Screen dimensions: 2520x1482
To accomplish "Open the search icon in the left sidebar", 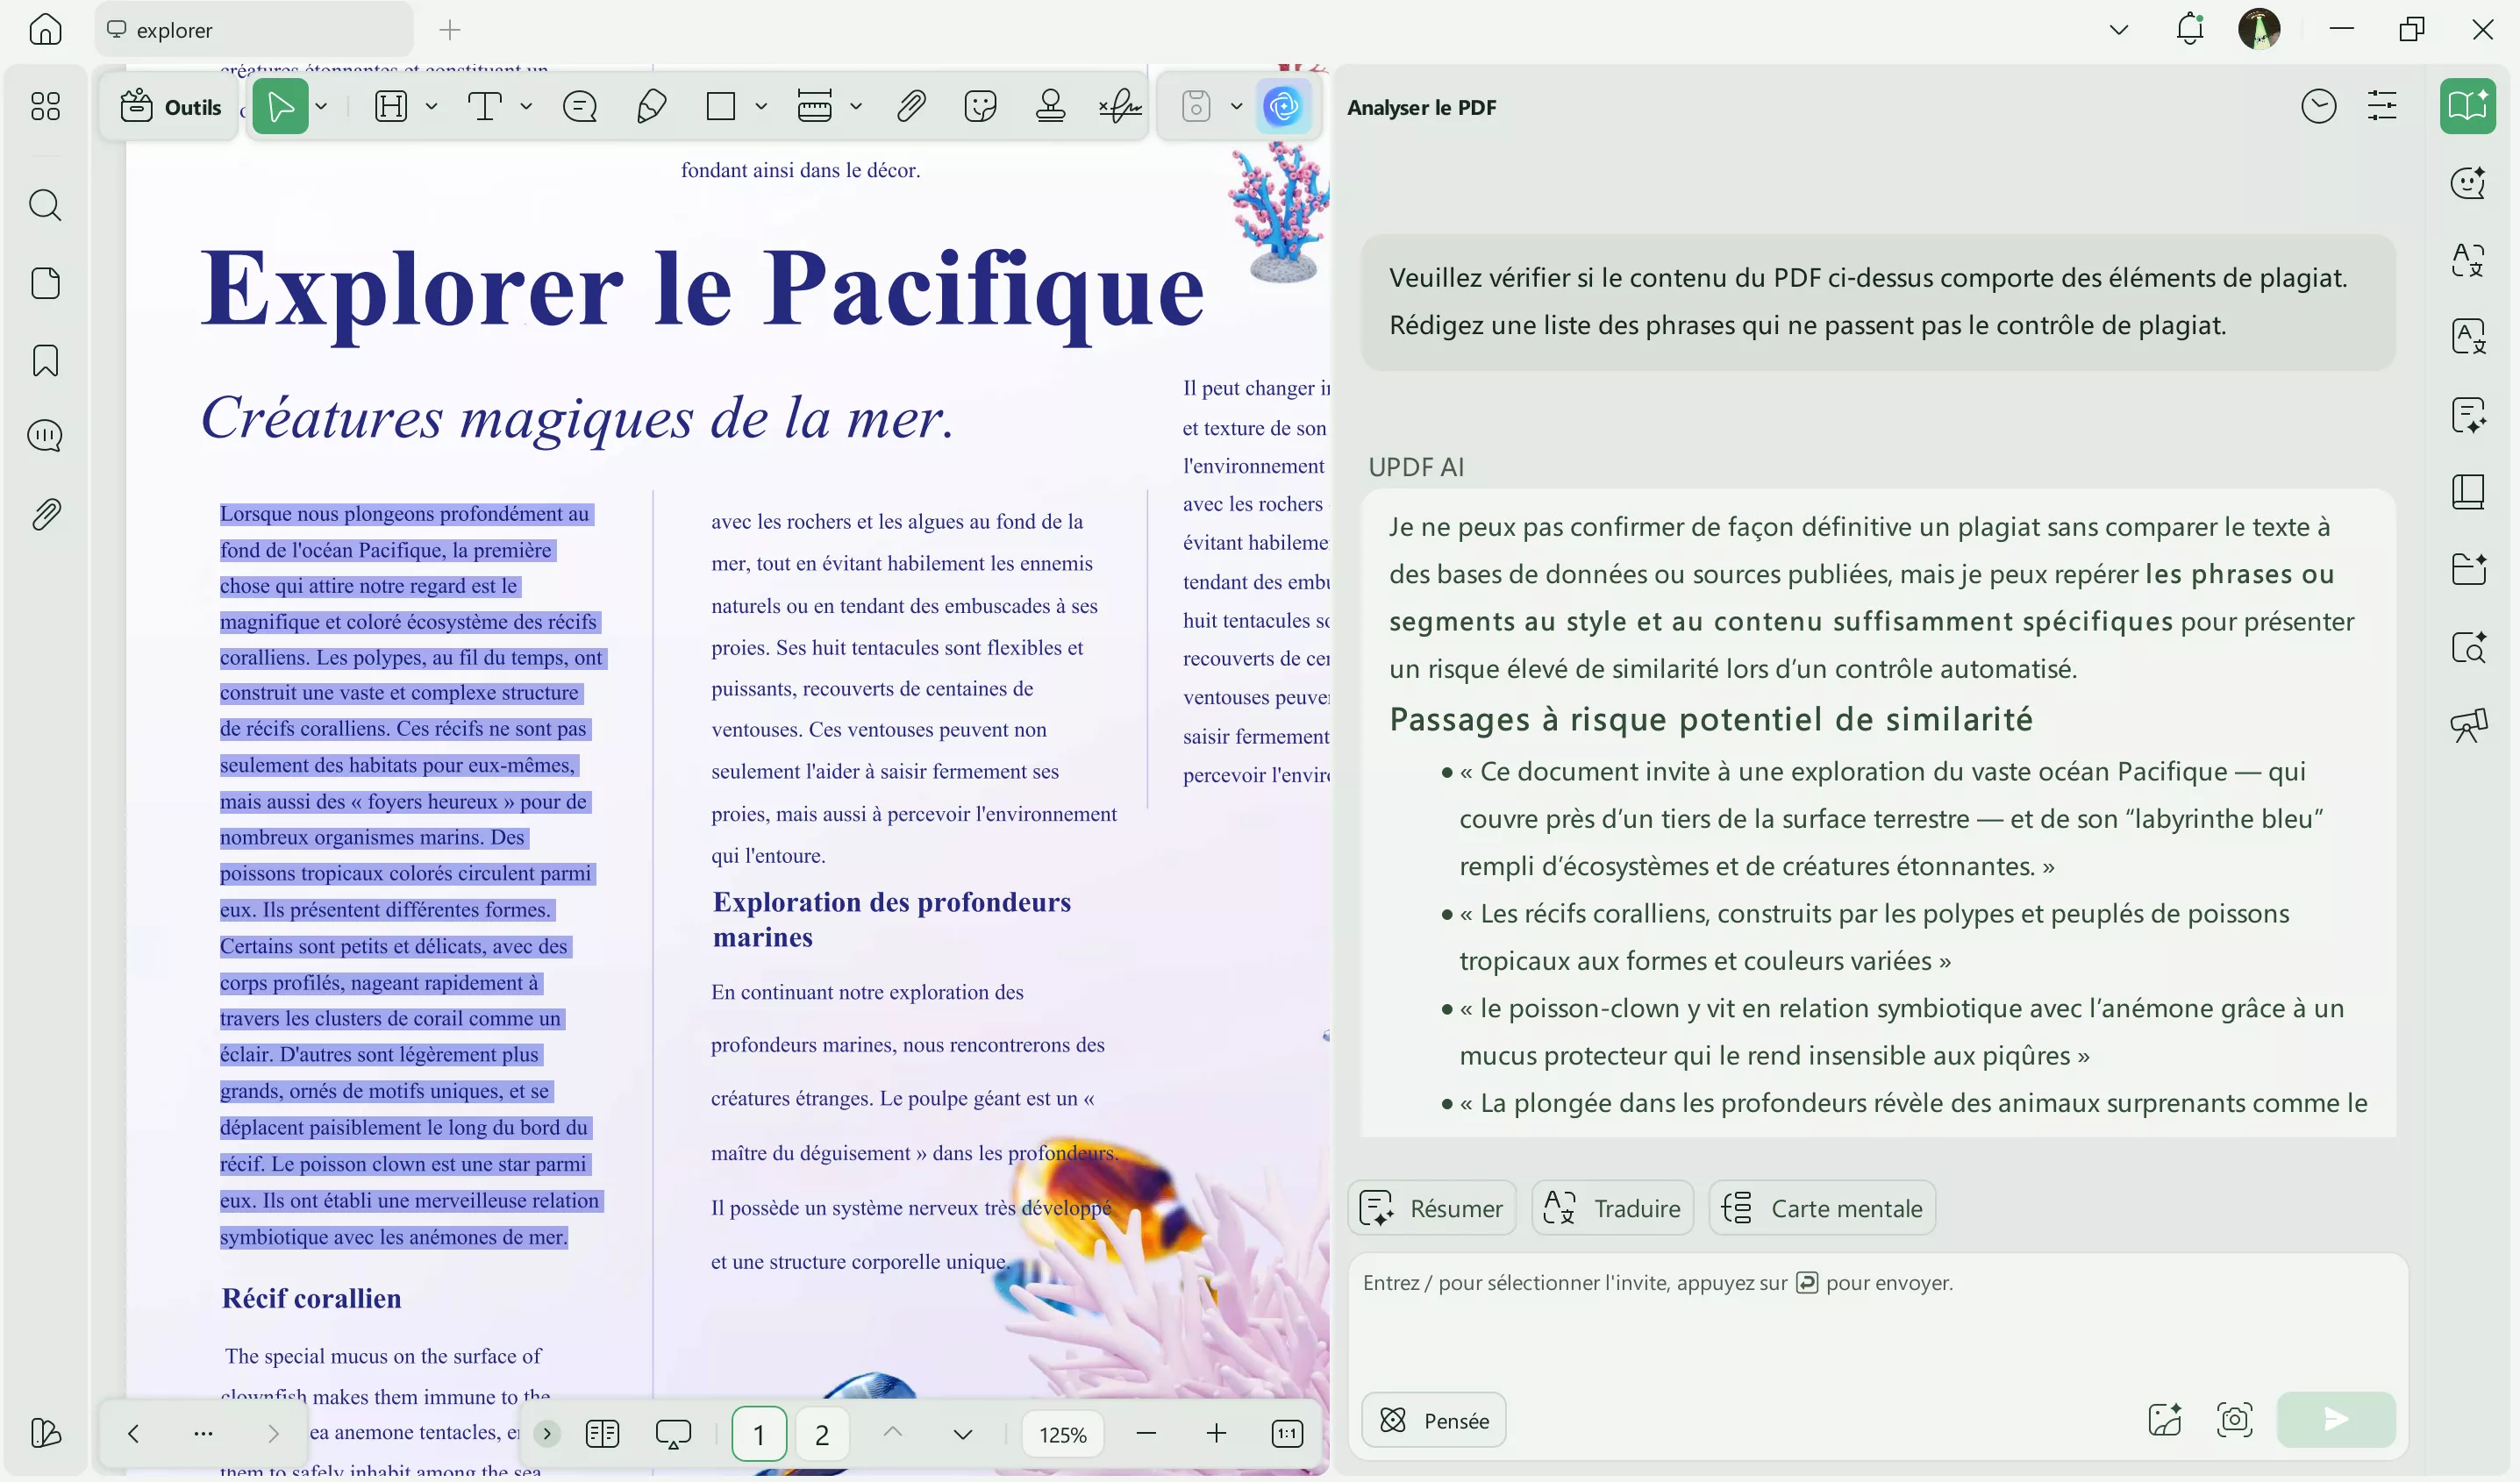I will pyautogui.click(x=45, y=206).
